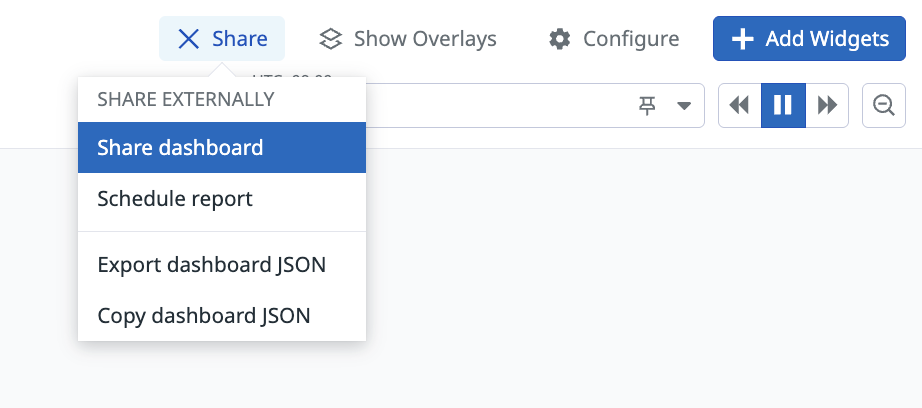Click the pin icon in time field

[647, 106]
